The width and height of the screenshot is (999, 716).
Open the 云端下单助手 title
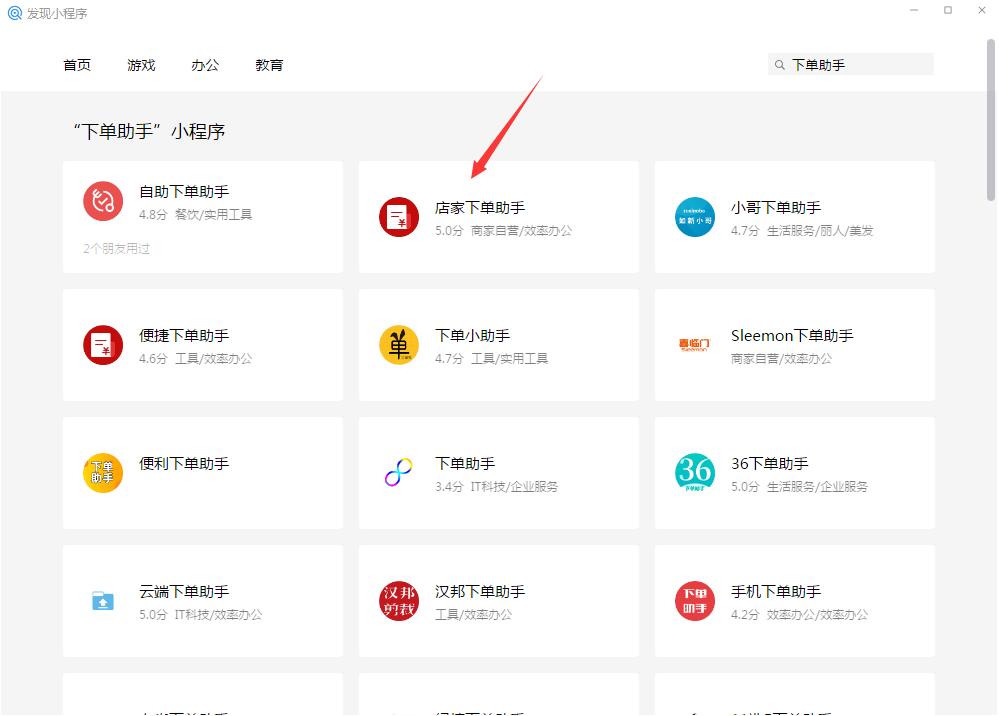pos(184,592)
